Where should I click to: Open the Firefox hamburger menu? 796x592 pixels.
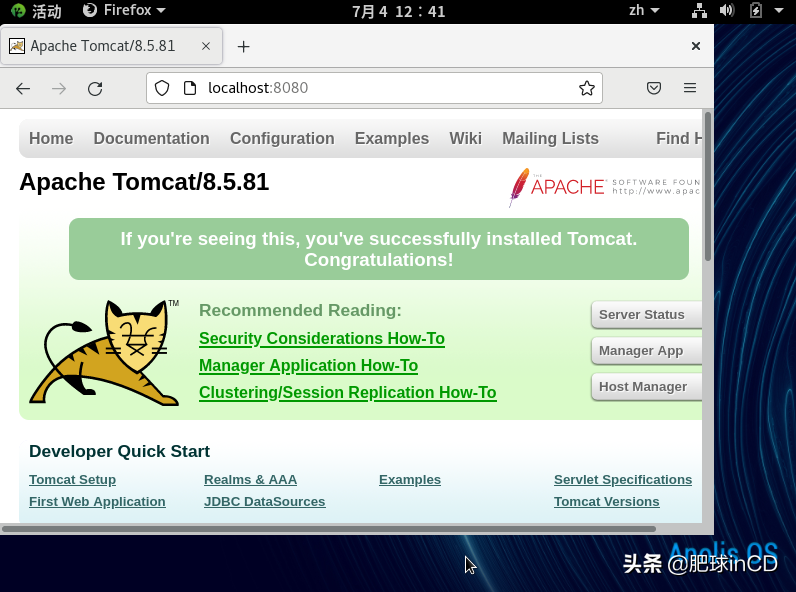(x=690, y=88)
